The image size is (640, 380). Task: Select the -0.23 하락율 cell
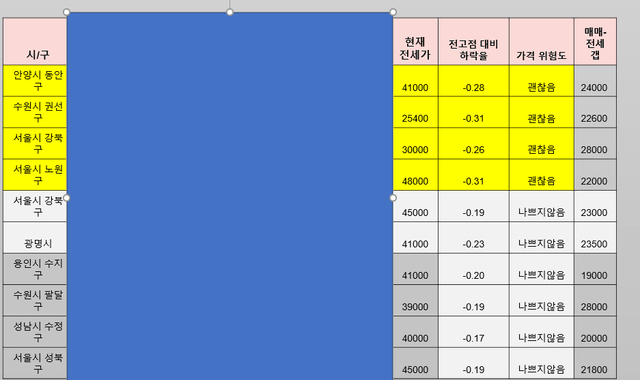pyautogui.click(x=473, y=238)
